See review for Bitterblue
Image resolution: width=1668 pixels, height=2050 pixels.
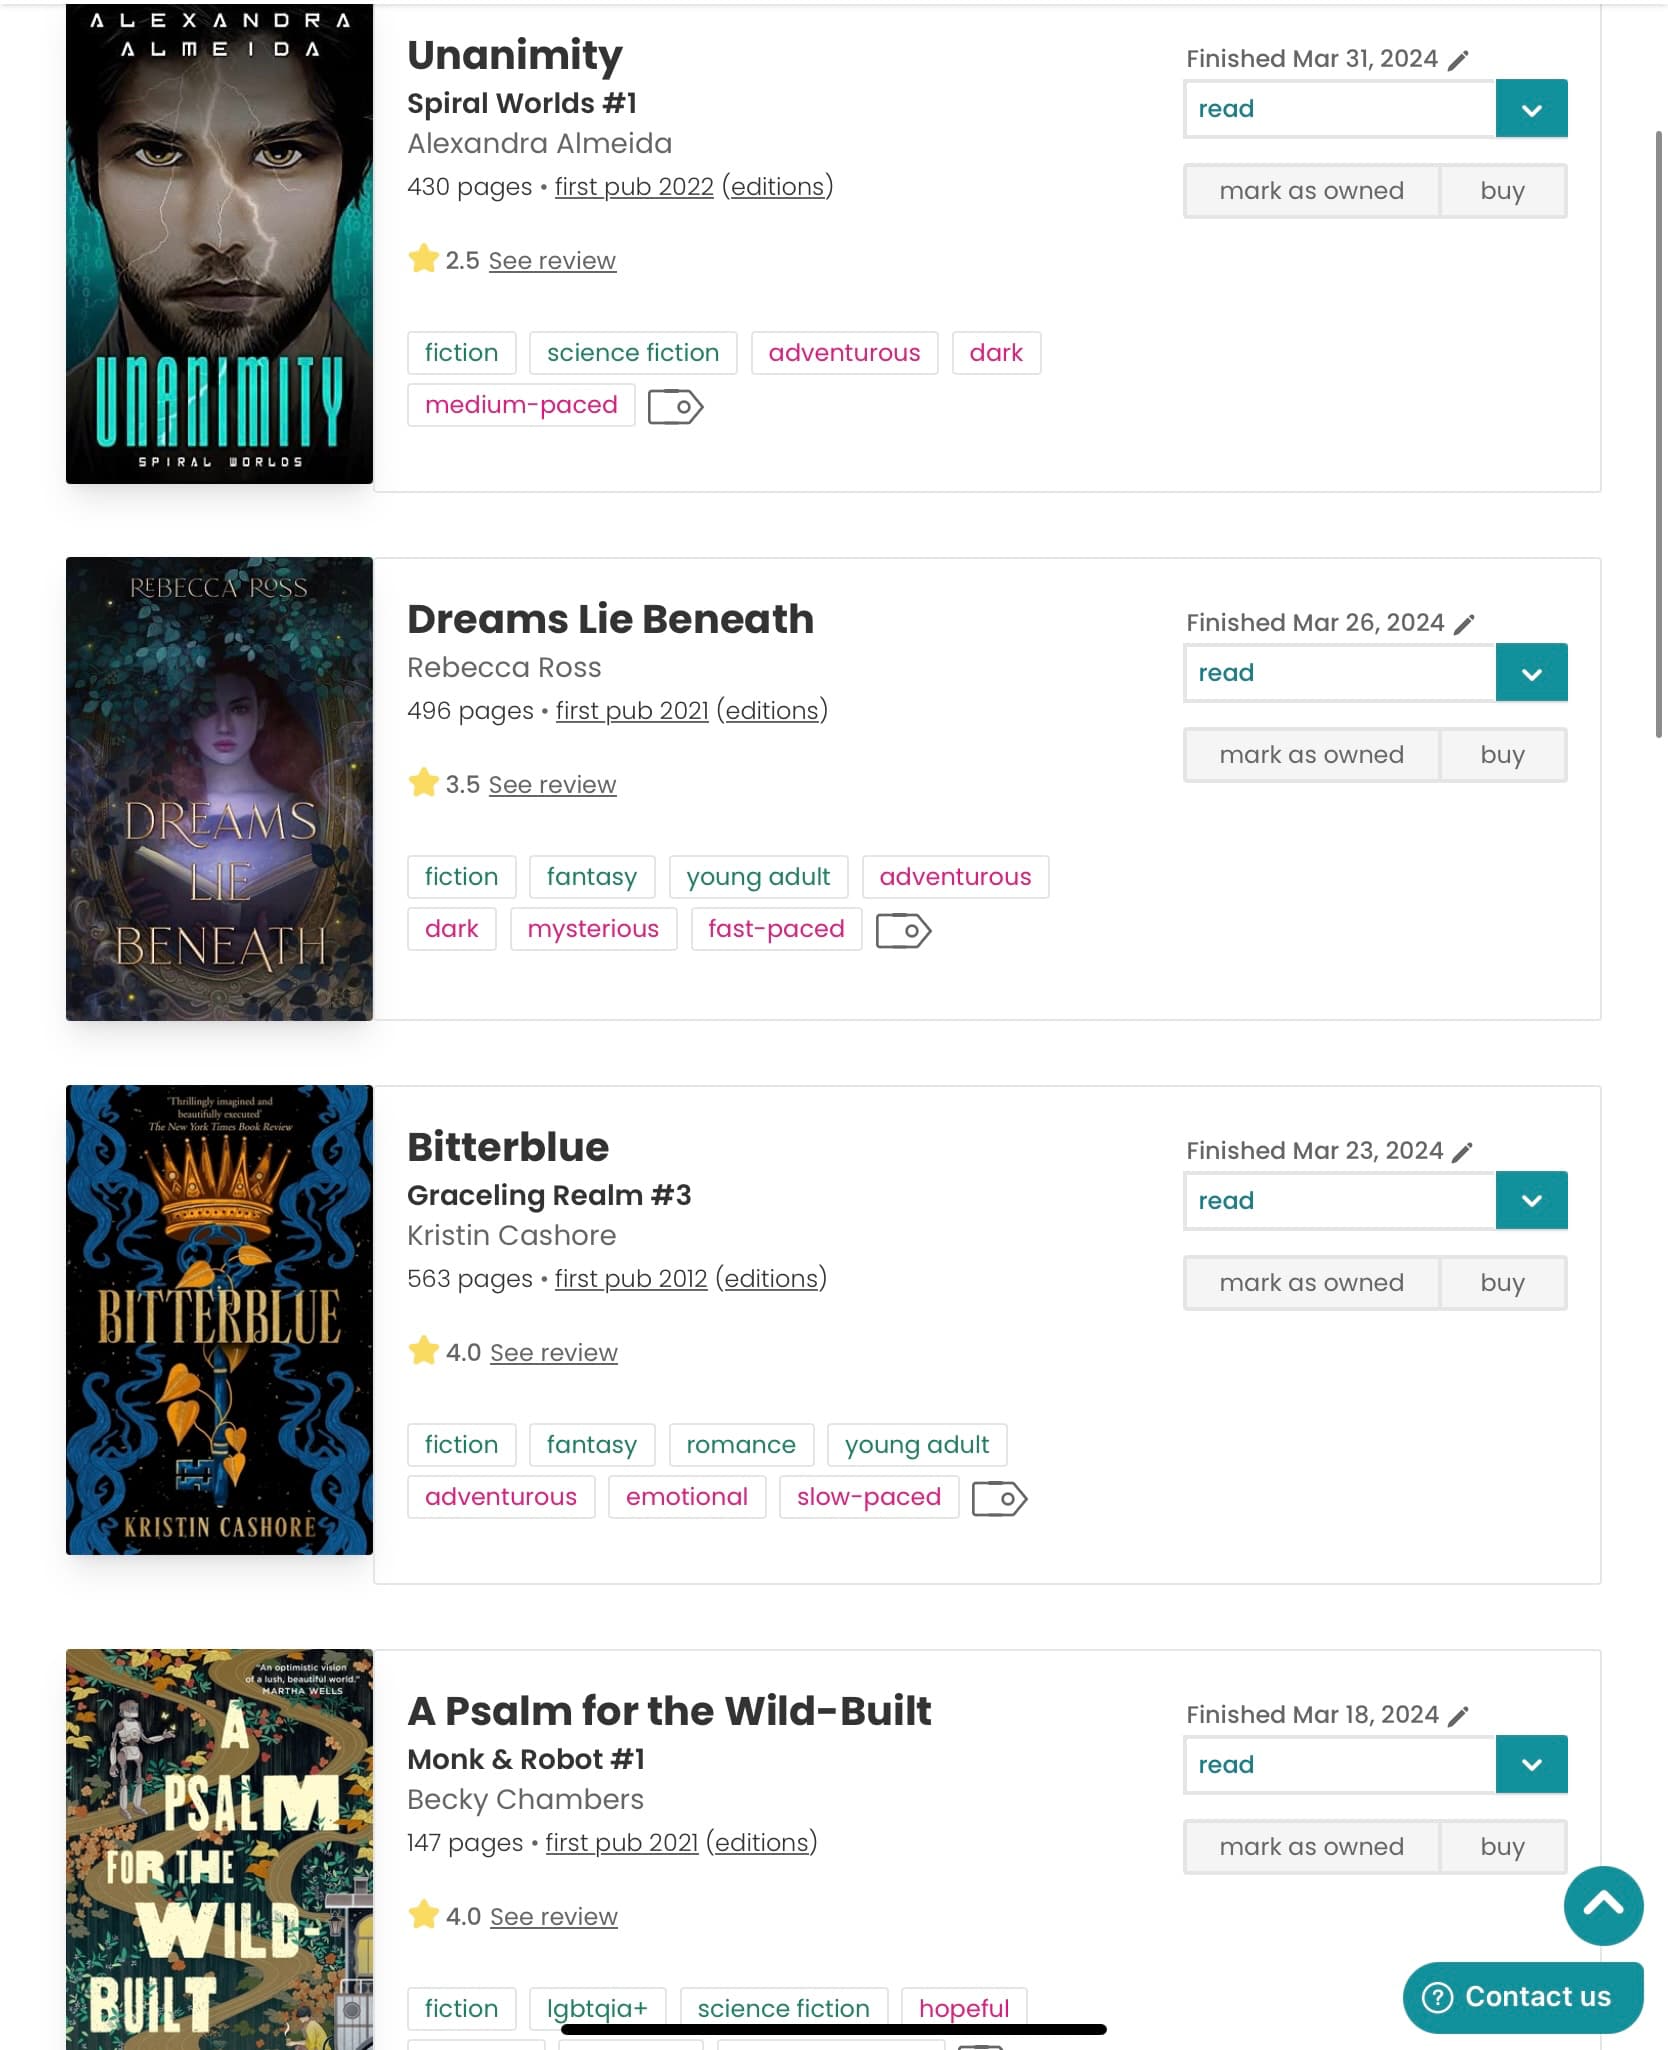(553, 1353)
